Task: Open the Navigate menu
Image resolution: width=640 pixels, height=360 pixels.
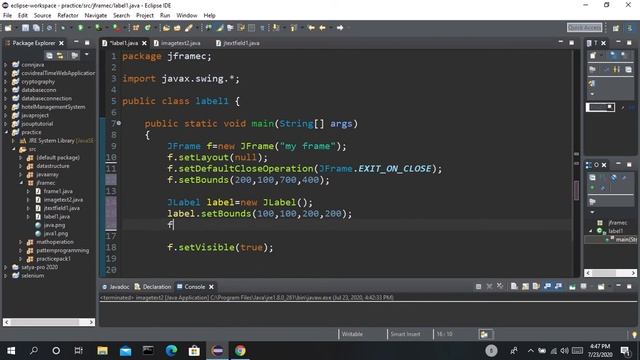Action: tap(96, 16)
